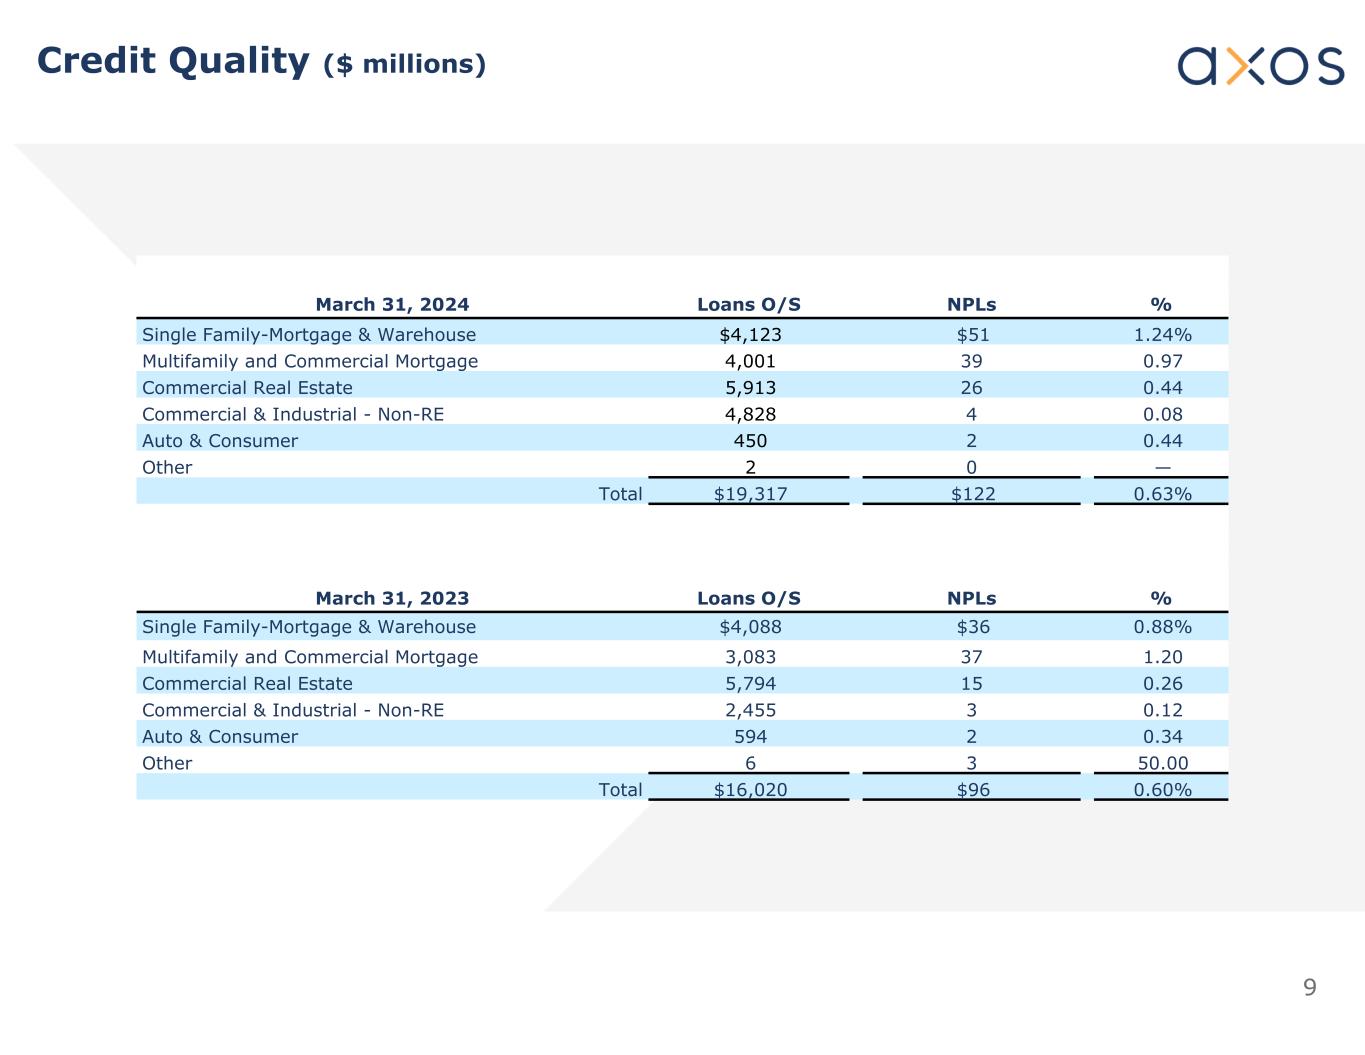
Task: Select the $4,123 loans outstanding cell
Action: 750,334
